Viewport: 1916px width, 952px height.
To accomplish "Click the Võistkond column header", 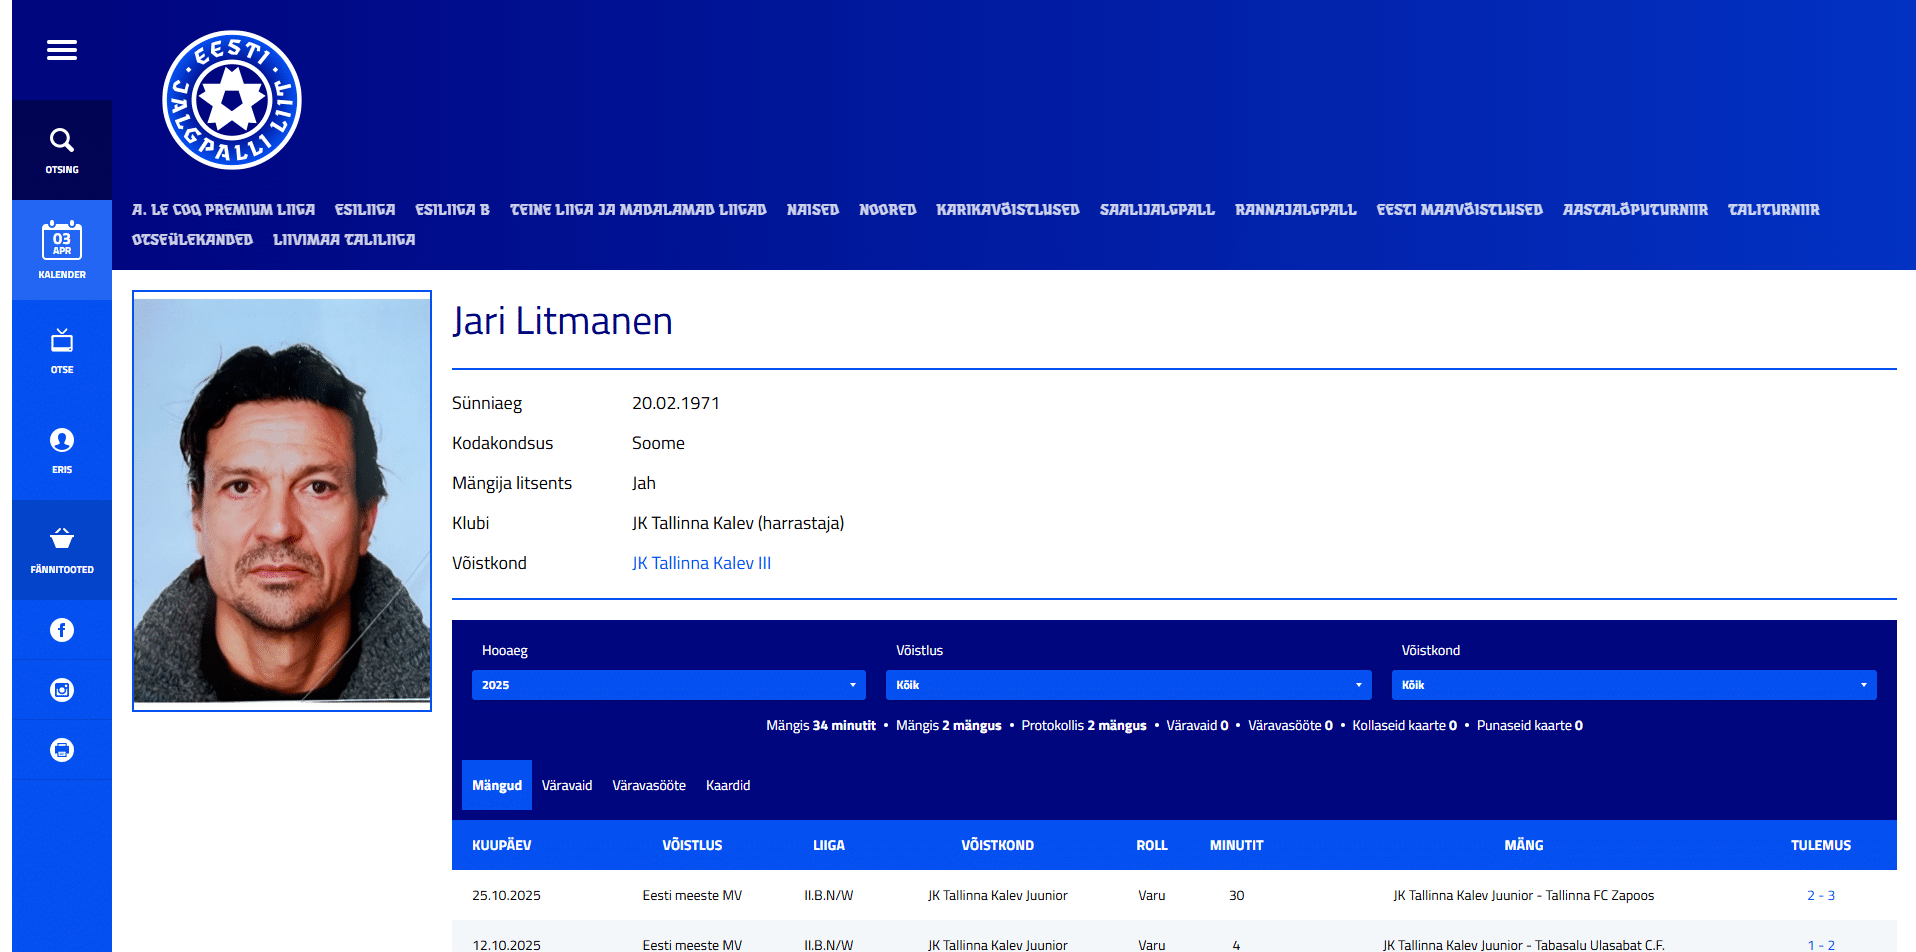I will (998, 845).
